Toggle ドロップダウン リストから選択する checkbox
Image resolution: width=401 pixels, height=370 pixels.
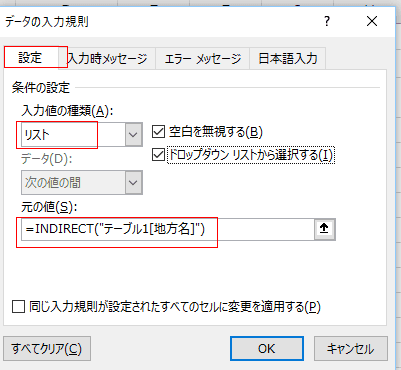(x=158, y=155)
